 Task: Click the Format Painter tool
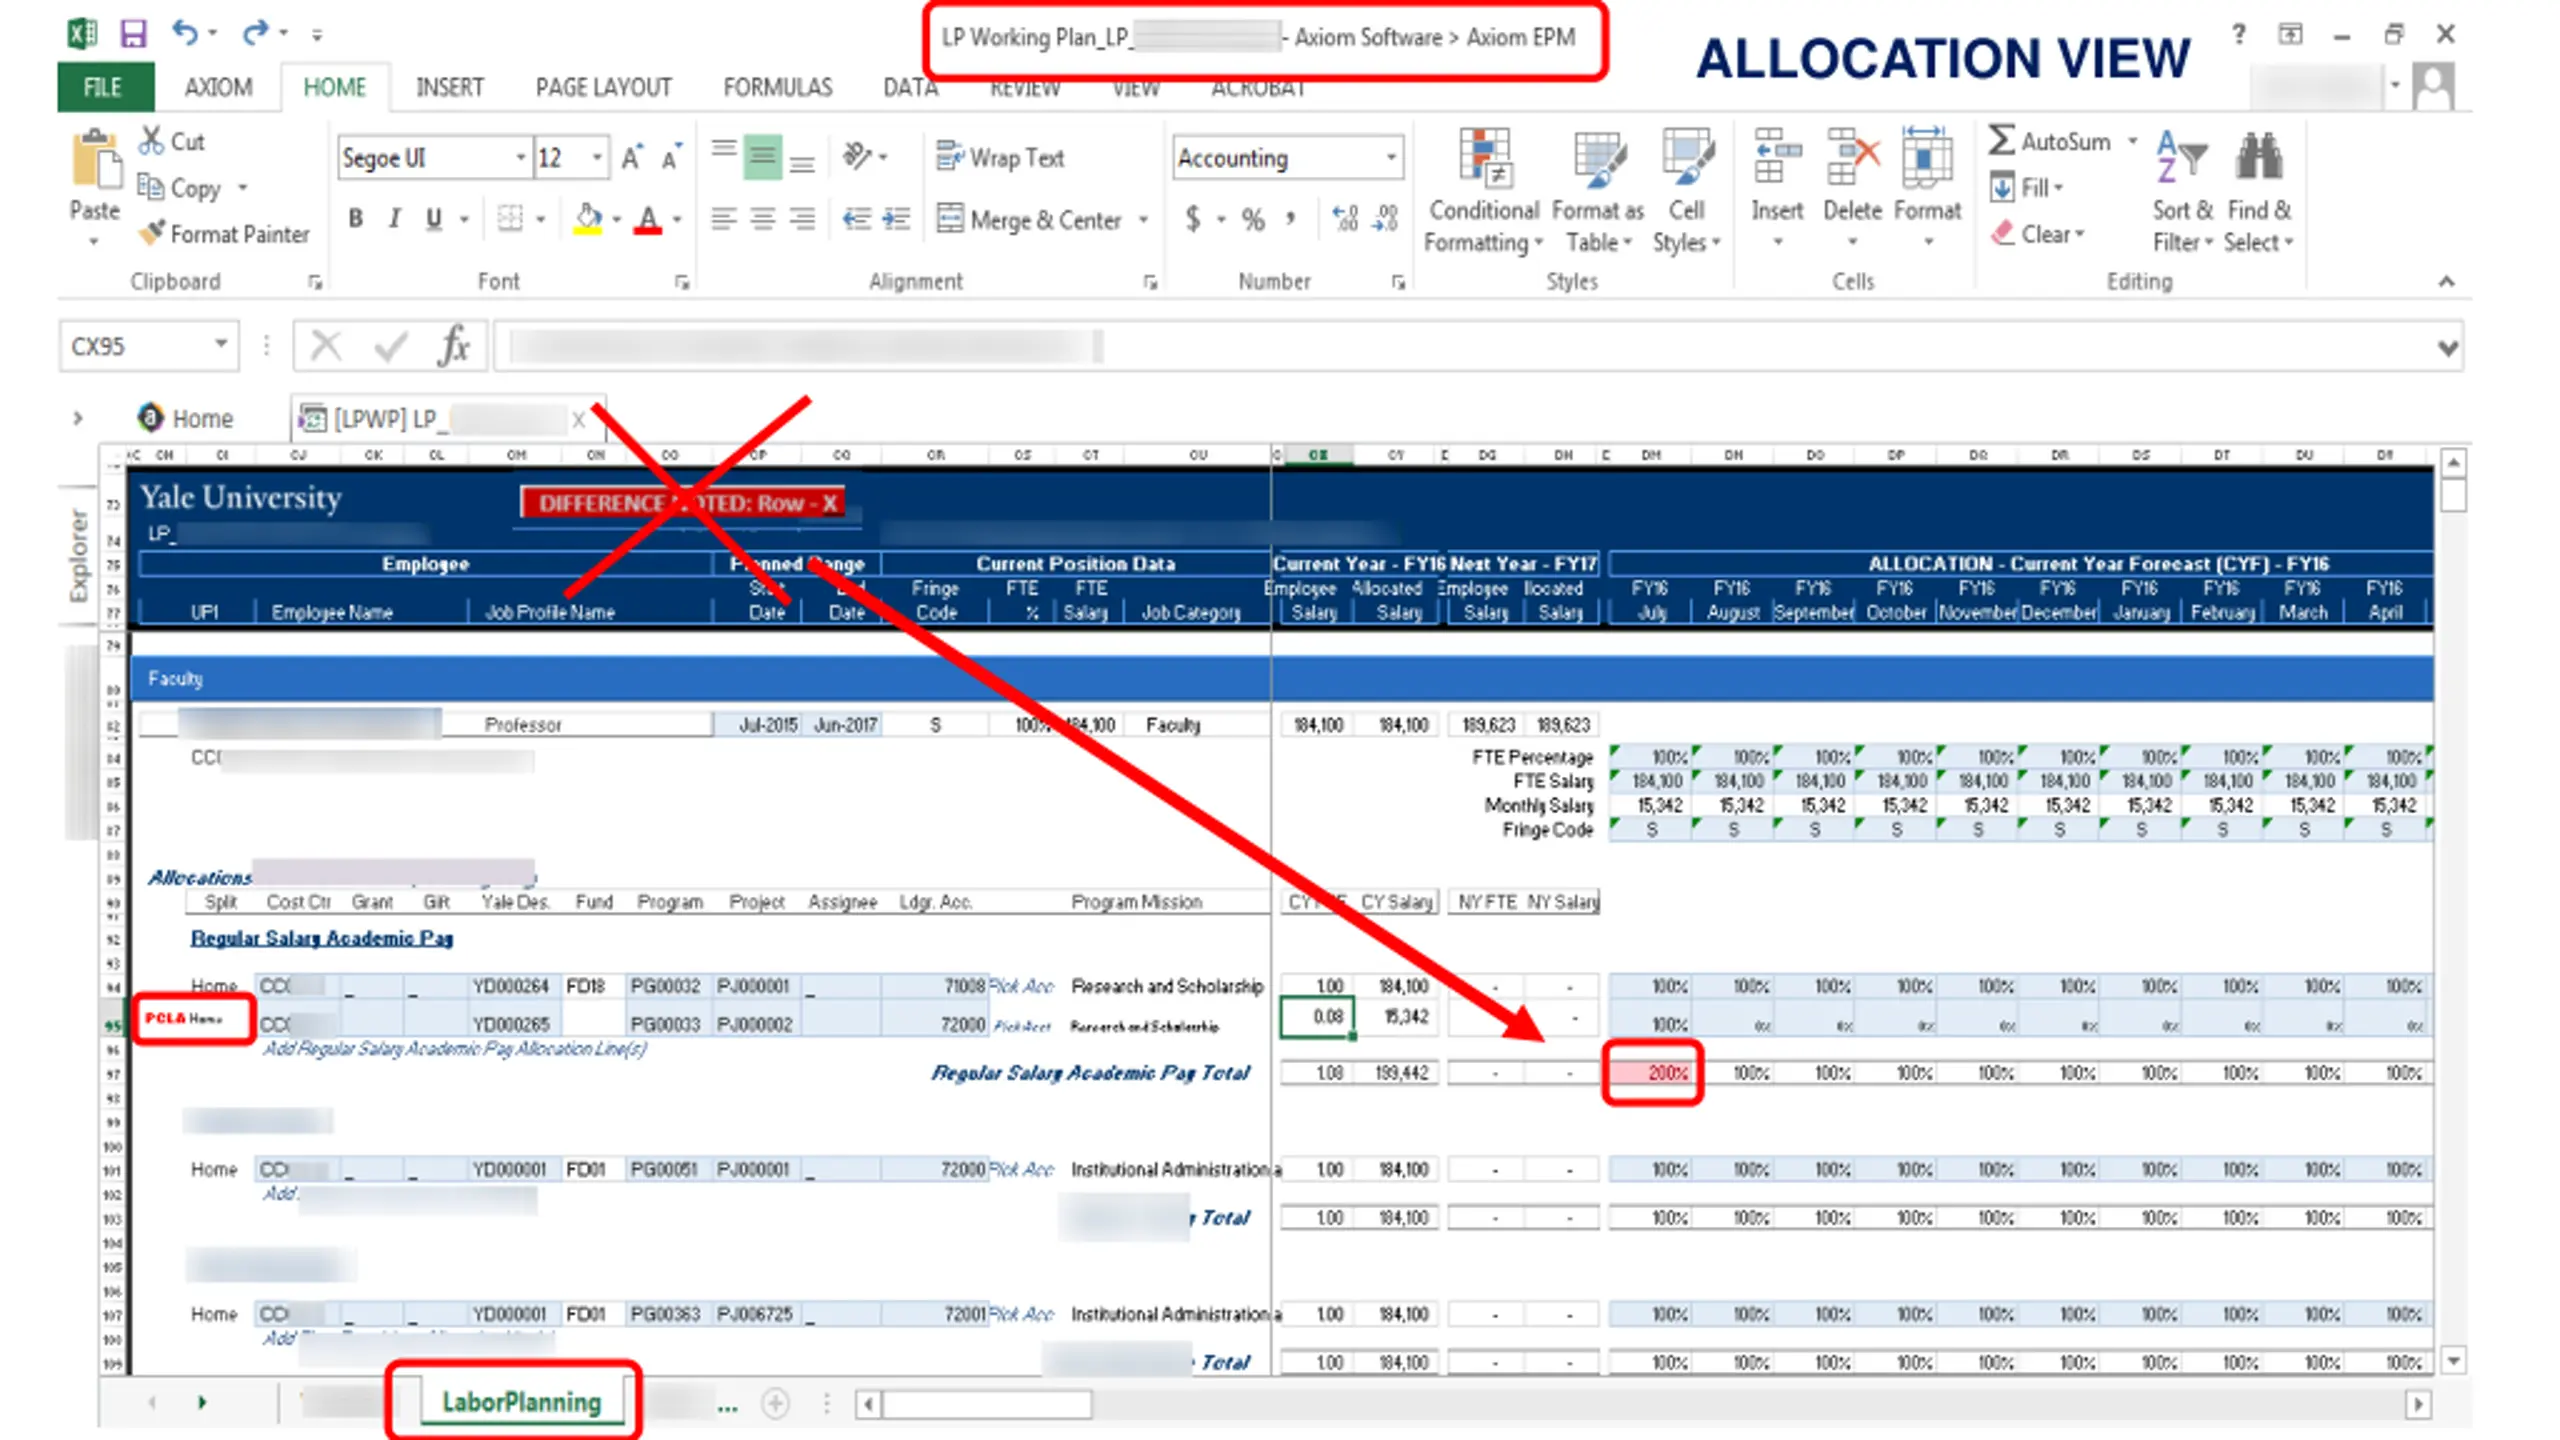tap(225, 234)
